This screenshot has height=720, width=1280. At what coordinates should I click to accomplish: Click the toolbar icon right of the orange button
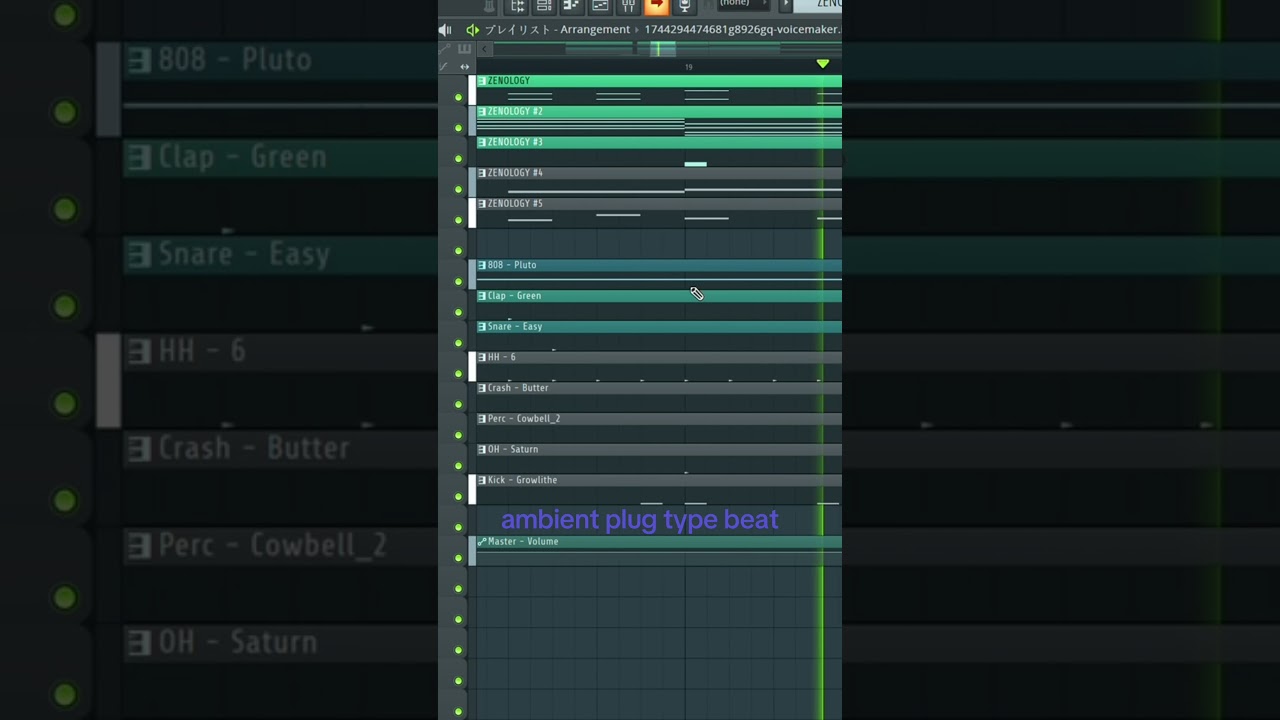click(684, 6)
